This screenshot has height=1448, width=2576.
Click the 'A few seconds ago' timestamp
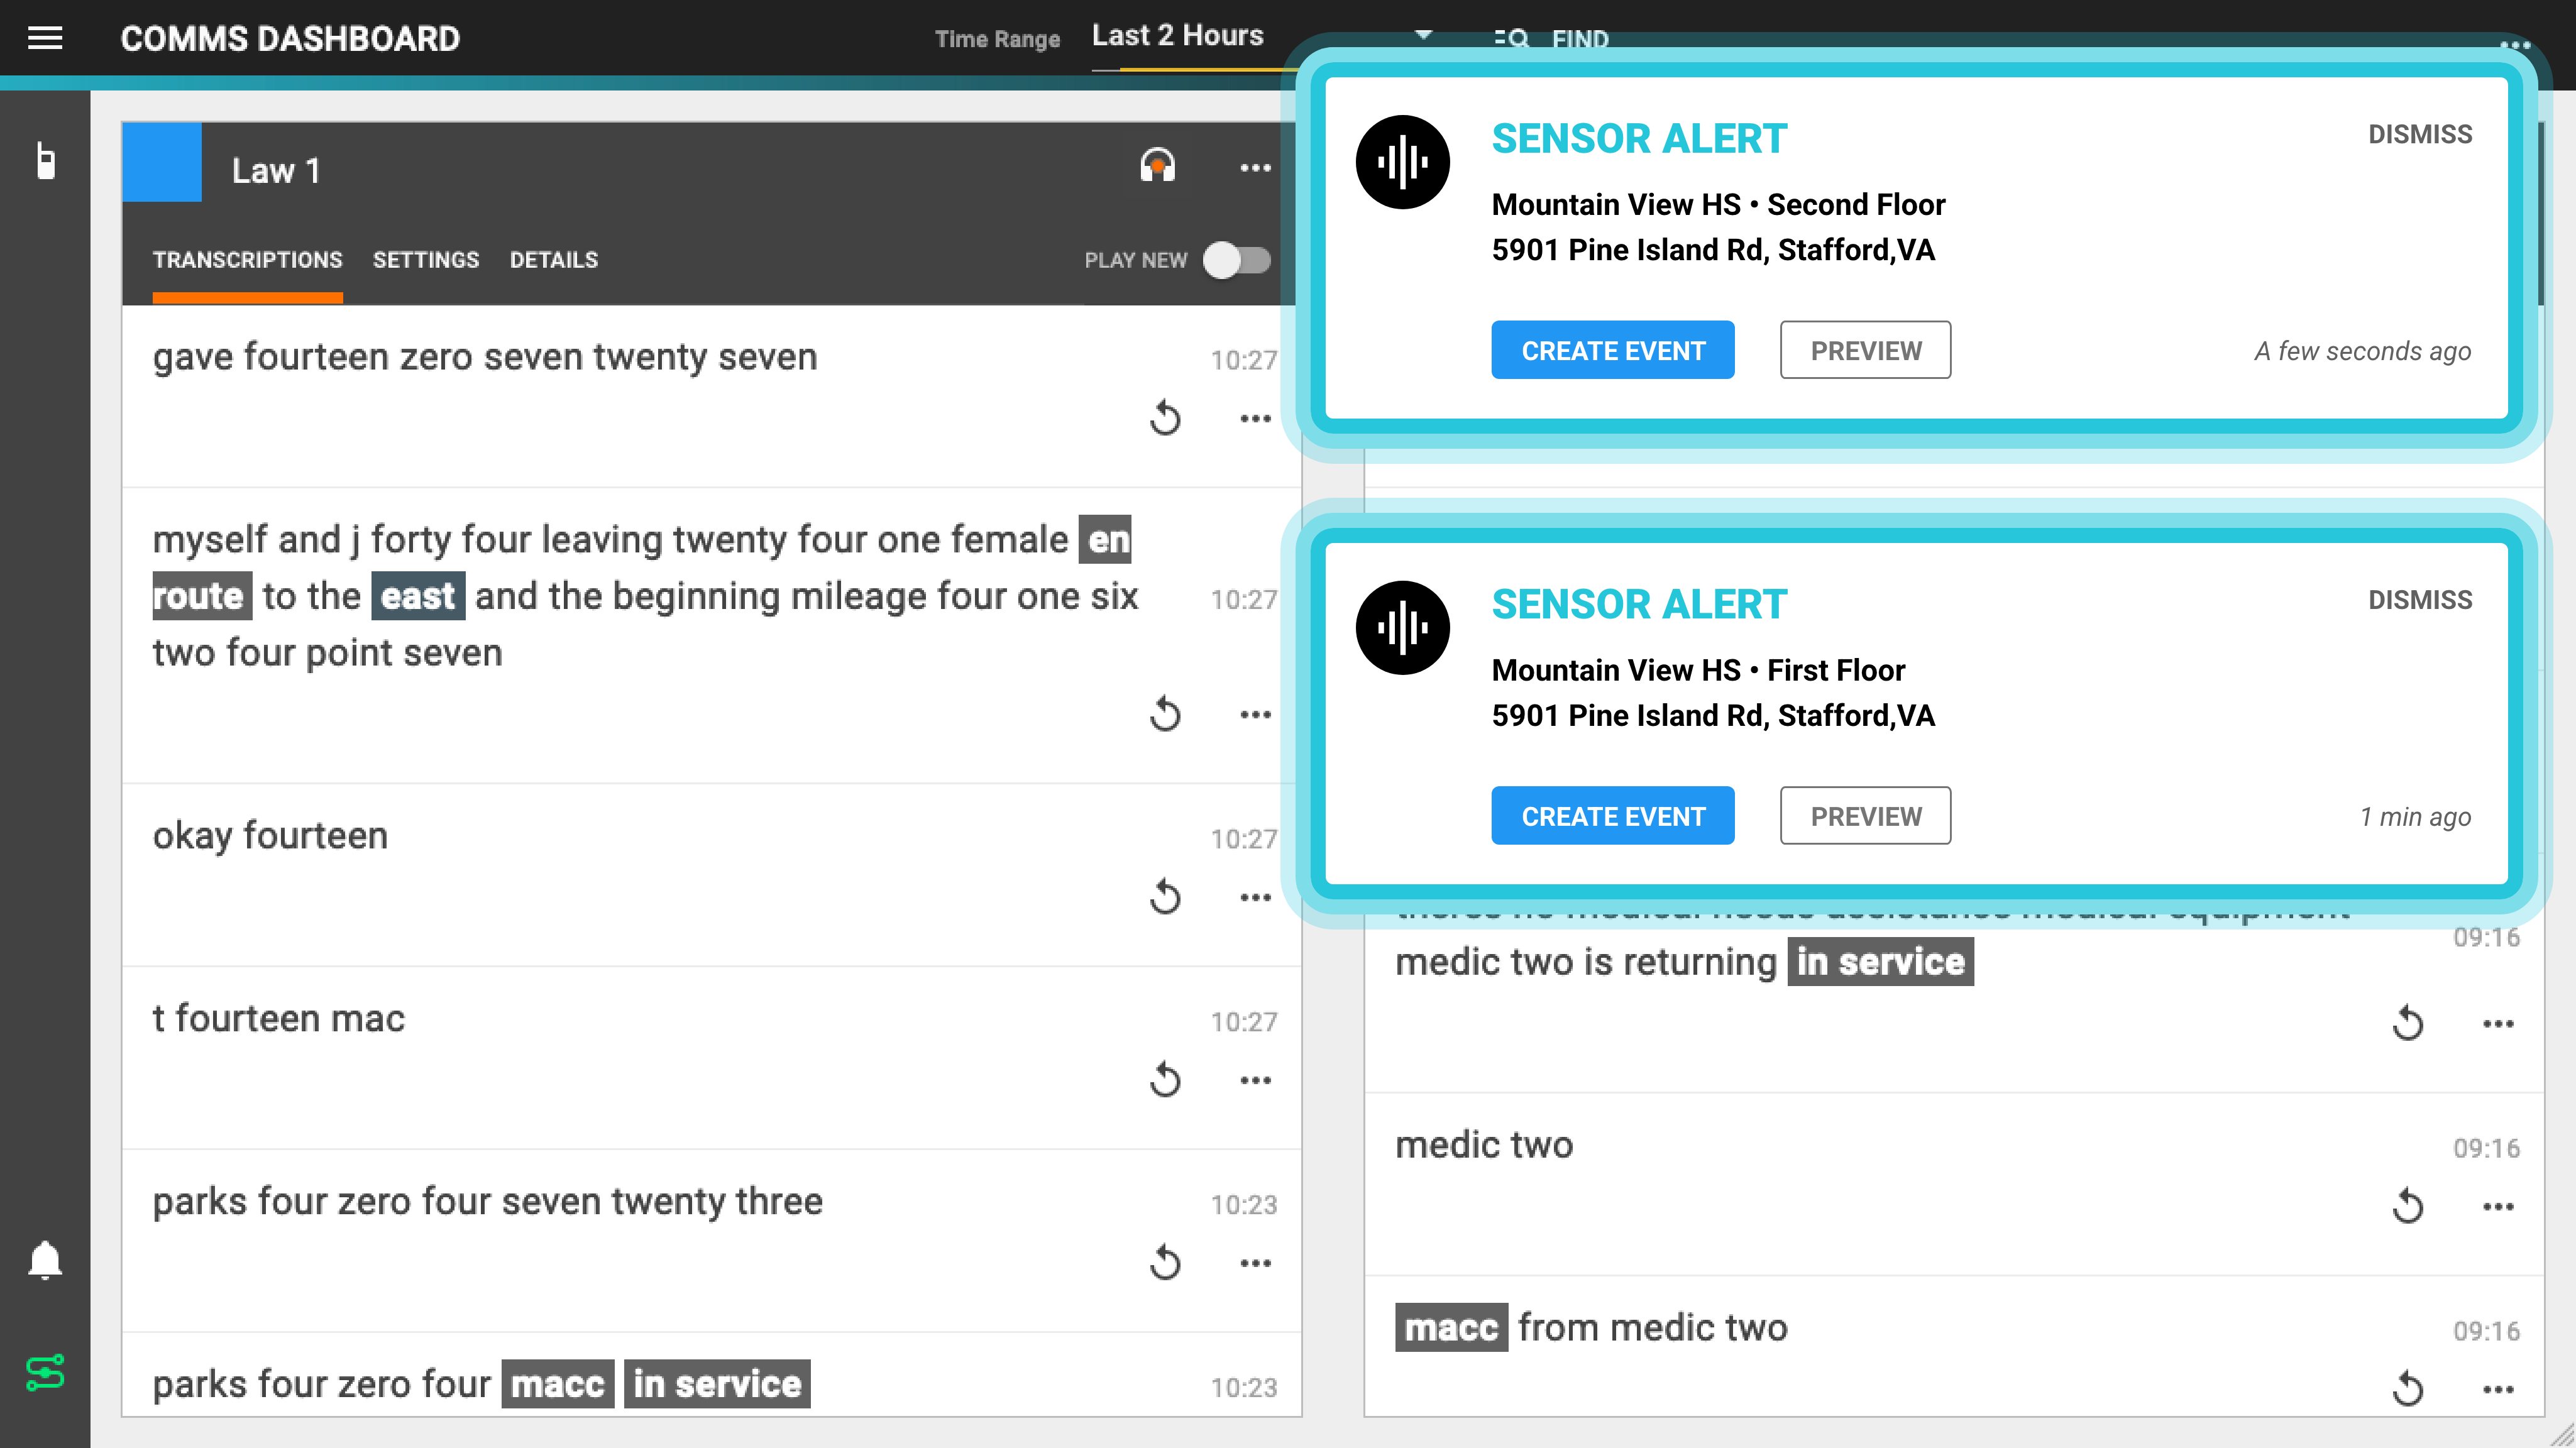pos(2362,351)
